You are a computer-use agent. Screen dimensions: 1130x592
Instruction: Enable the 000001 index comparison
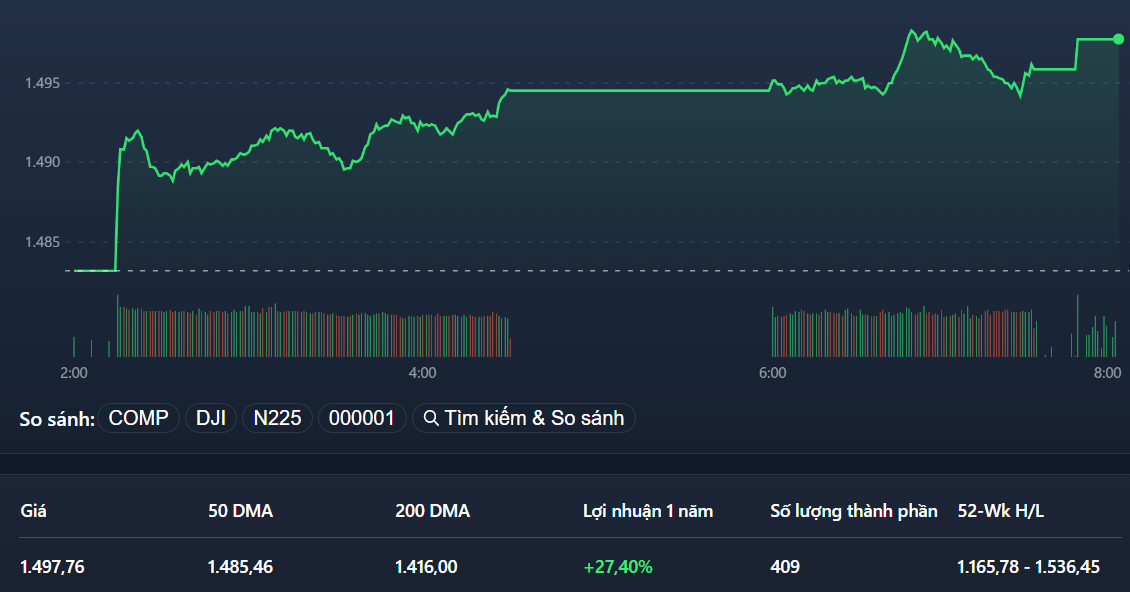point(362,418)
